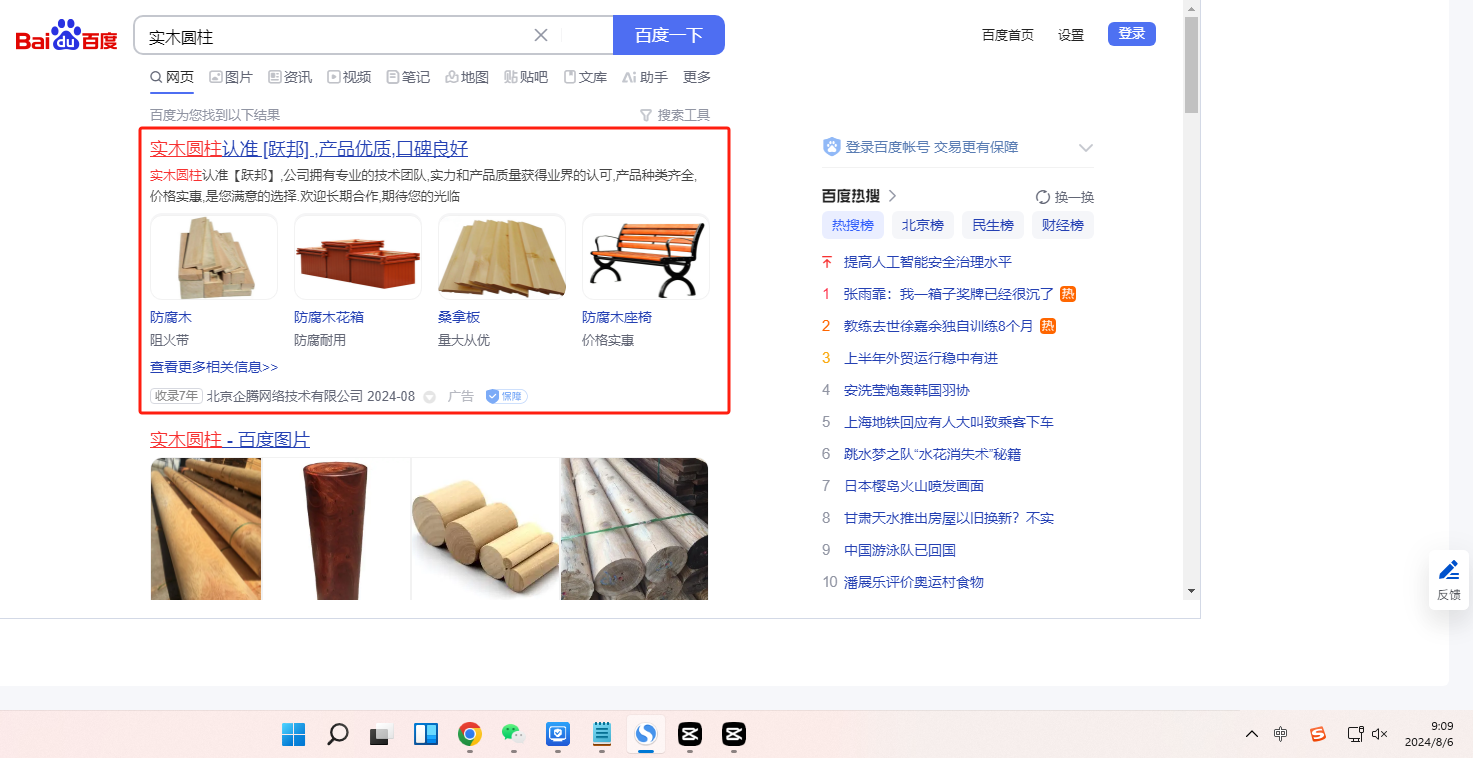Open 提高人工智能安全治理水平 topic
The image size is (1473, 758).
pyautogui.click(x=928, y=262)
